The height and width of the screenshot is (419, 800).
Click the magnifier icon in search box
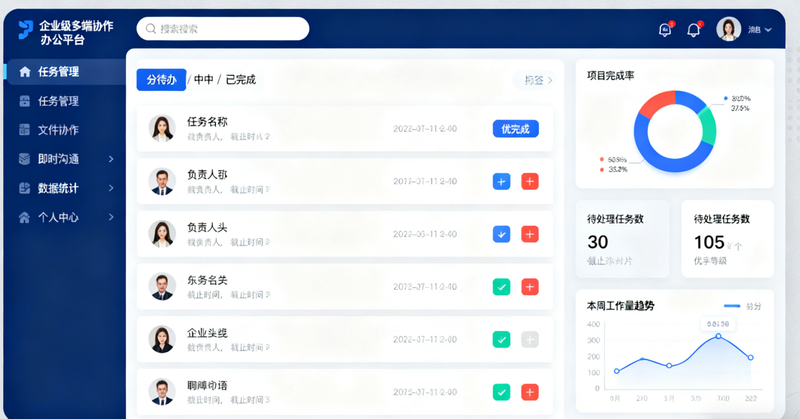point(151,29)
